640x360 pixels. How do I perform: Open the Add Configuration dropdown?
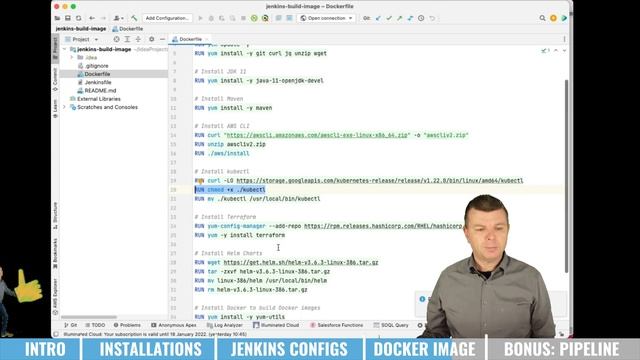(x=167, y=18)
